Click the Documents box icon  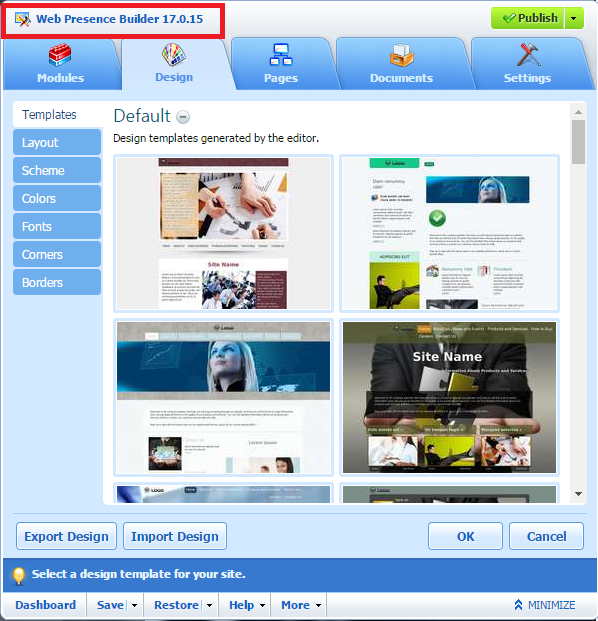402,55
